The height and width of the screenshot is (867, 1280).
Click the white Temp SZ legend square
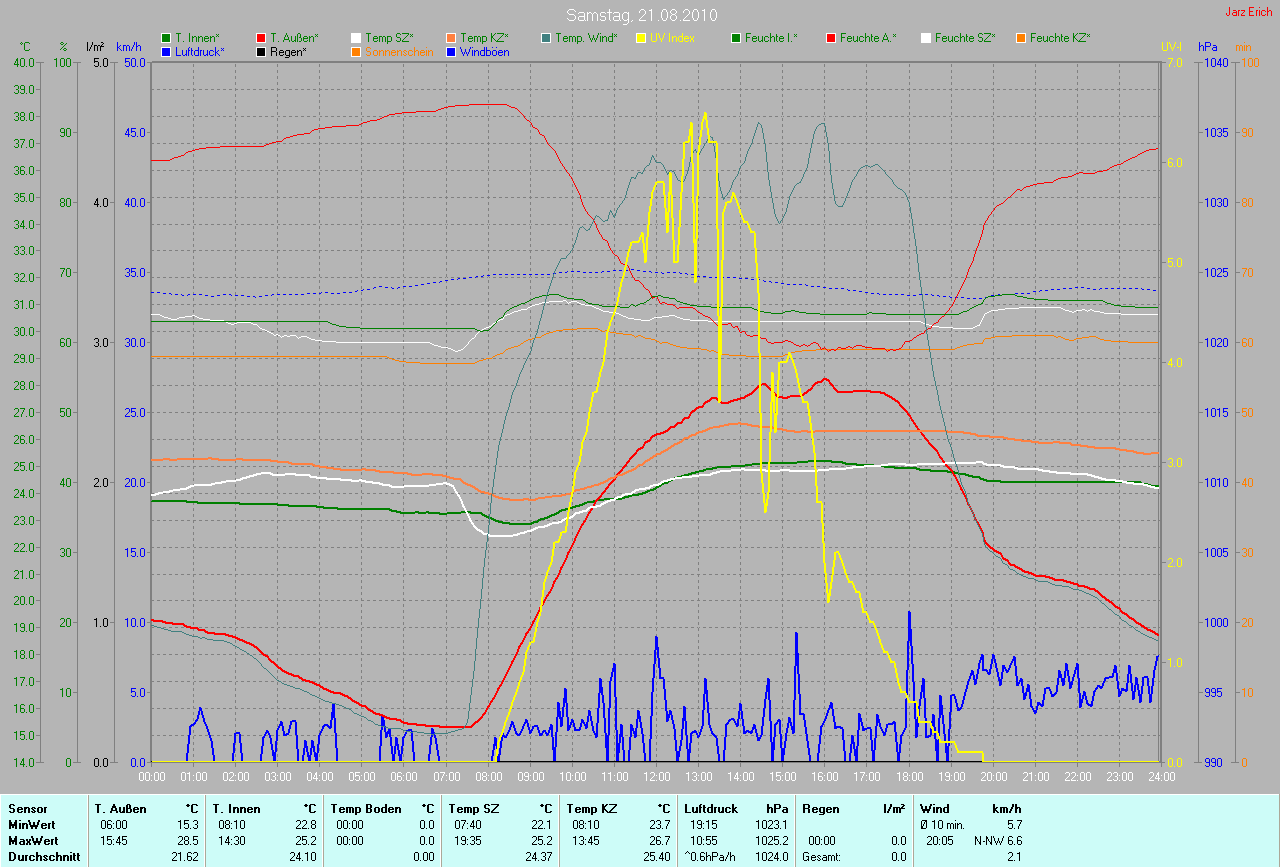point(356,38)
